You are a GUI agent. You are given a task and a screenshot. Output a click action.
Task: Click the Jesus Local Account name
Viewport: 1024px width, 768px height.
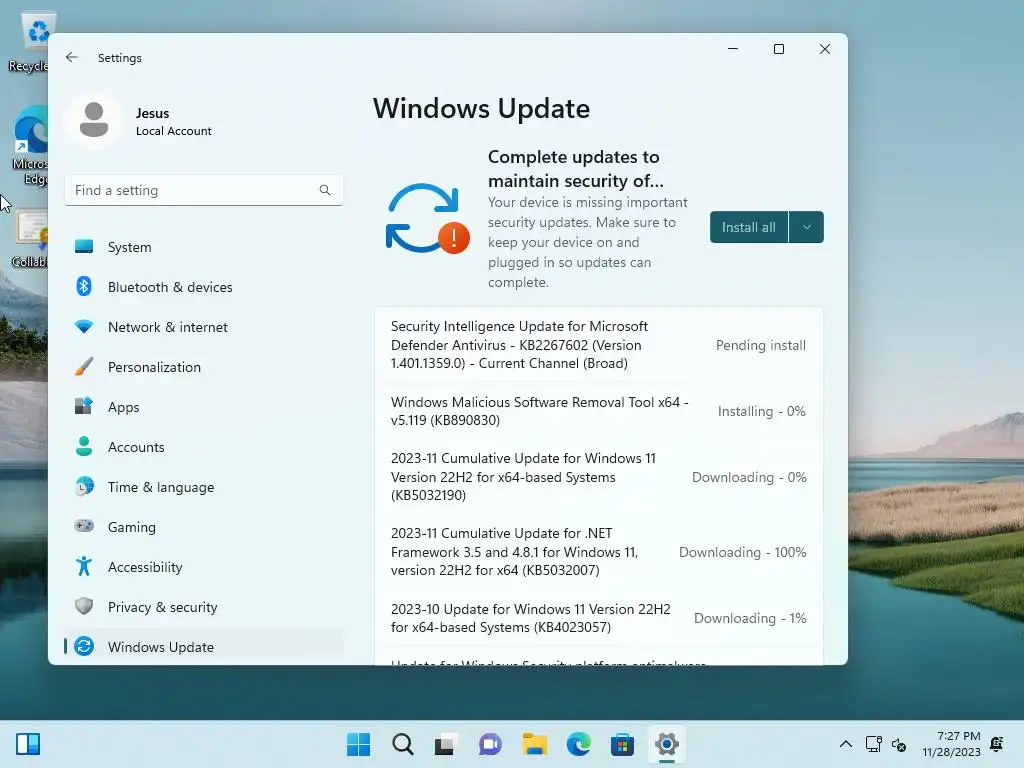click(x=173, y=121)
